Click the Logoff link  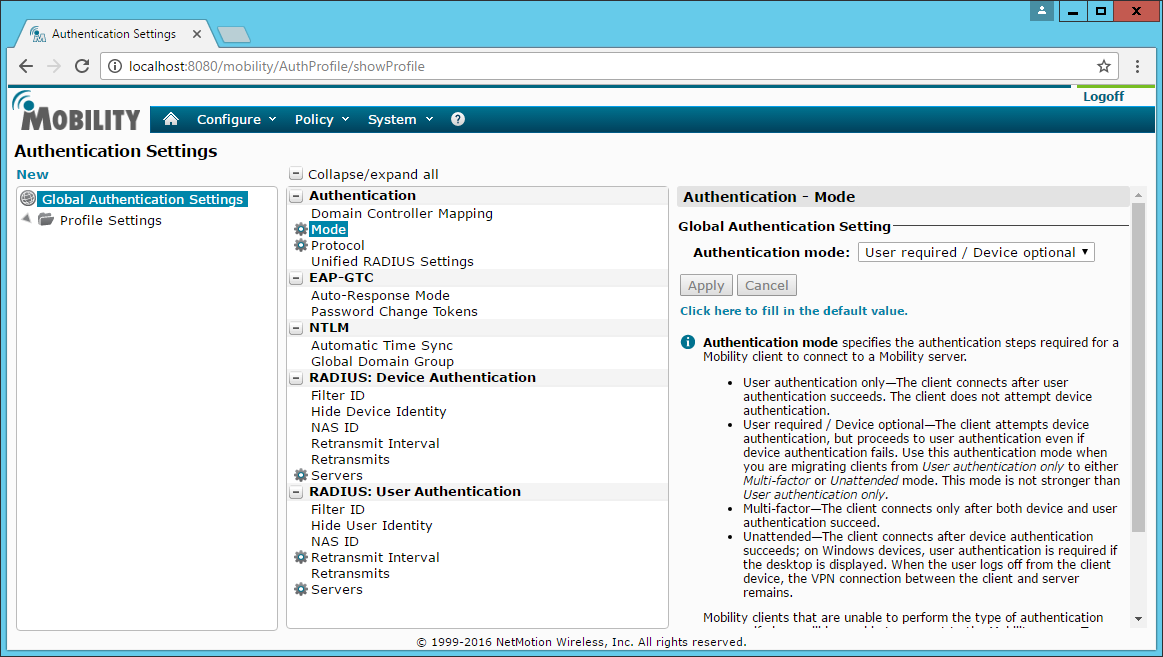(1103, 96)
